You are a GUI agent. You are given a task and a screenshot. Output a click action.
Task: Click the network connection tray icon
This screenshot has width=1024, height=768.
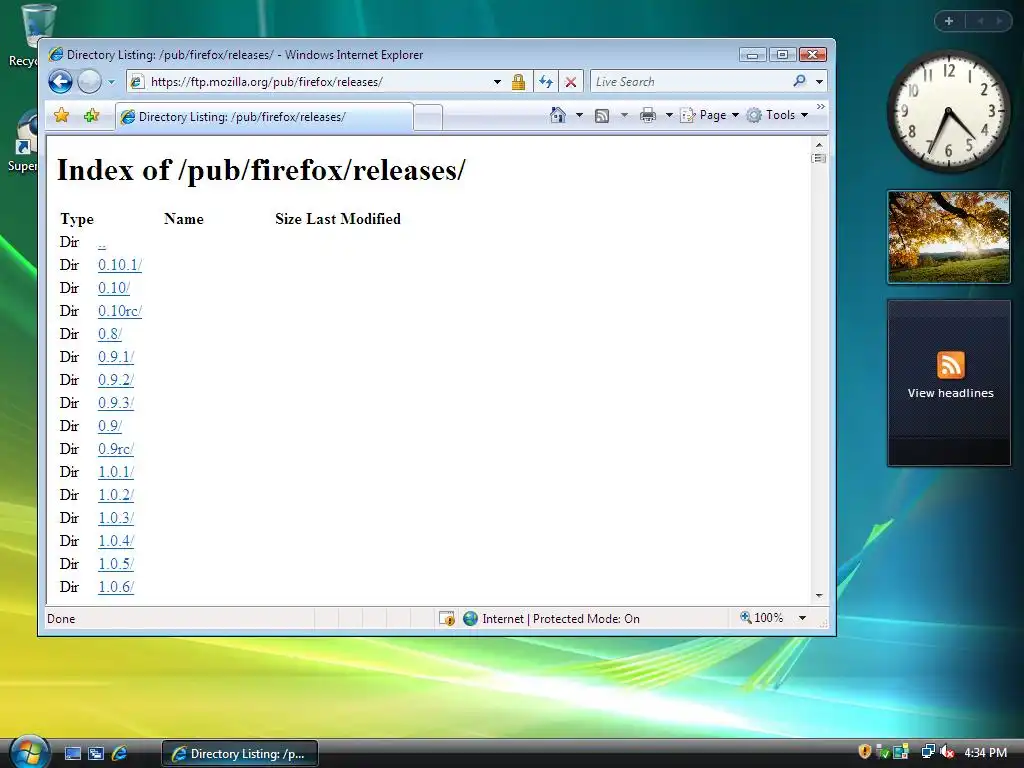tap(928, 752)
